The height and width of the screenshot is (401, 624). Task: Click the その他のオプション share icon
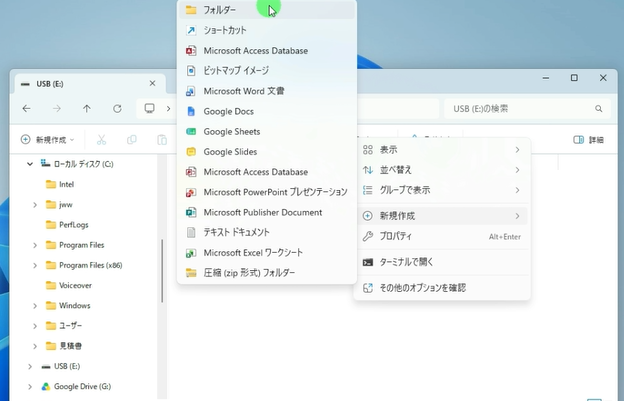tap(368, 288)
